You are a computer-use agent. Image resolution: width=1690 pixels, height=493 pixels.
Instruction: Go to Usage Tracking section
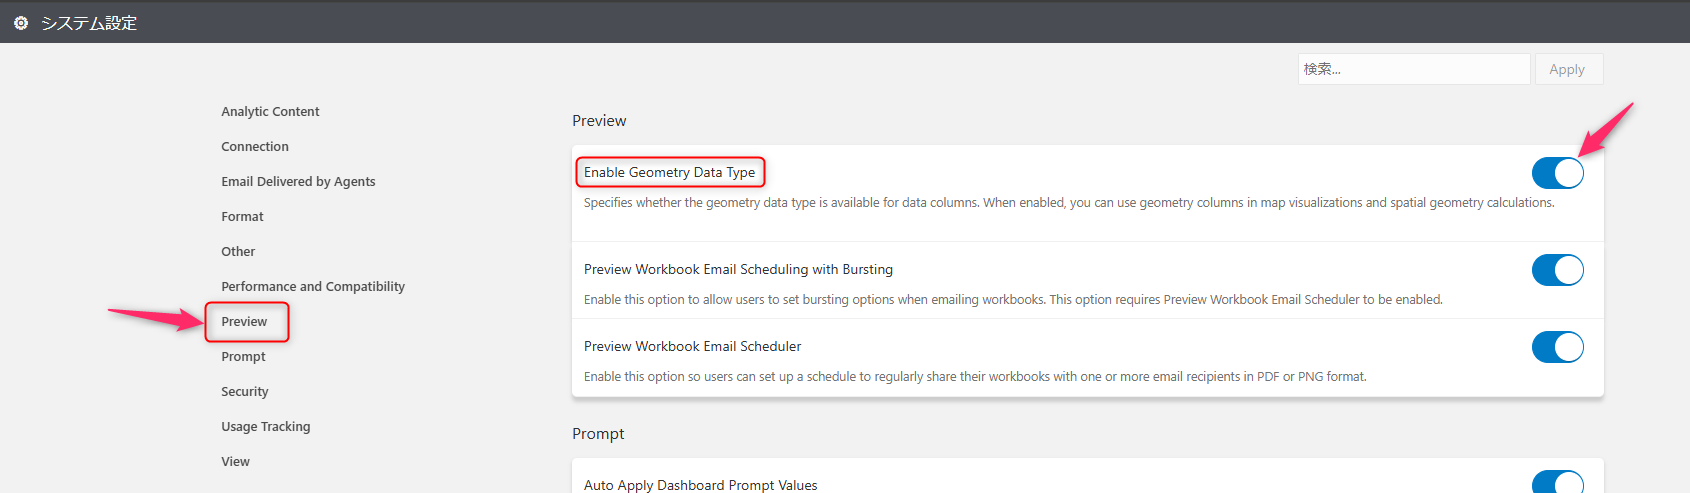(x=266, y=427)
